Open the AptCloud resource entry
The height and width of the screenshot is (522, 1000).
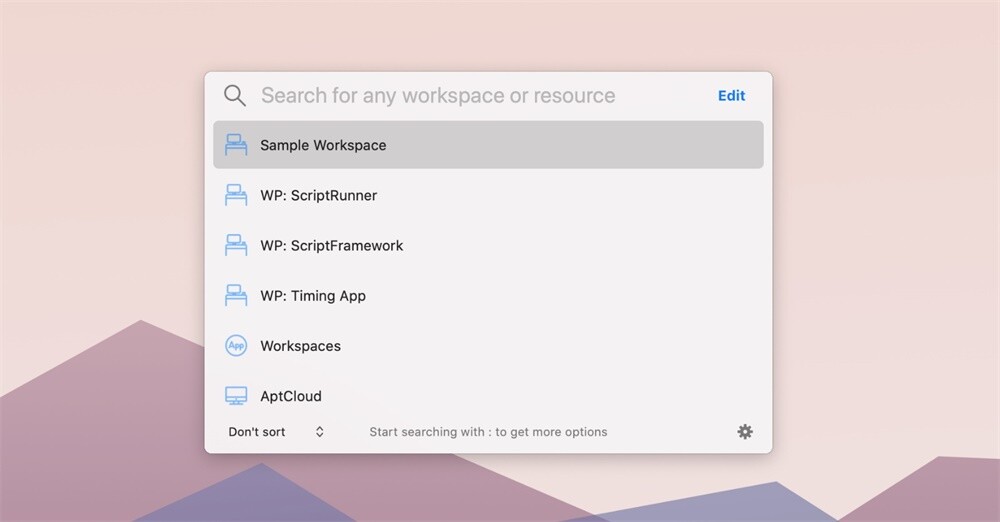tap(488, 396)
